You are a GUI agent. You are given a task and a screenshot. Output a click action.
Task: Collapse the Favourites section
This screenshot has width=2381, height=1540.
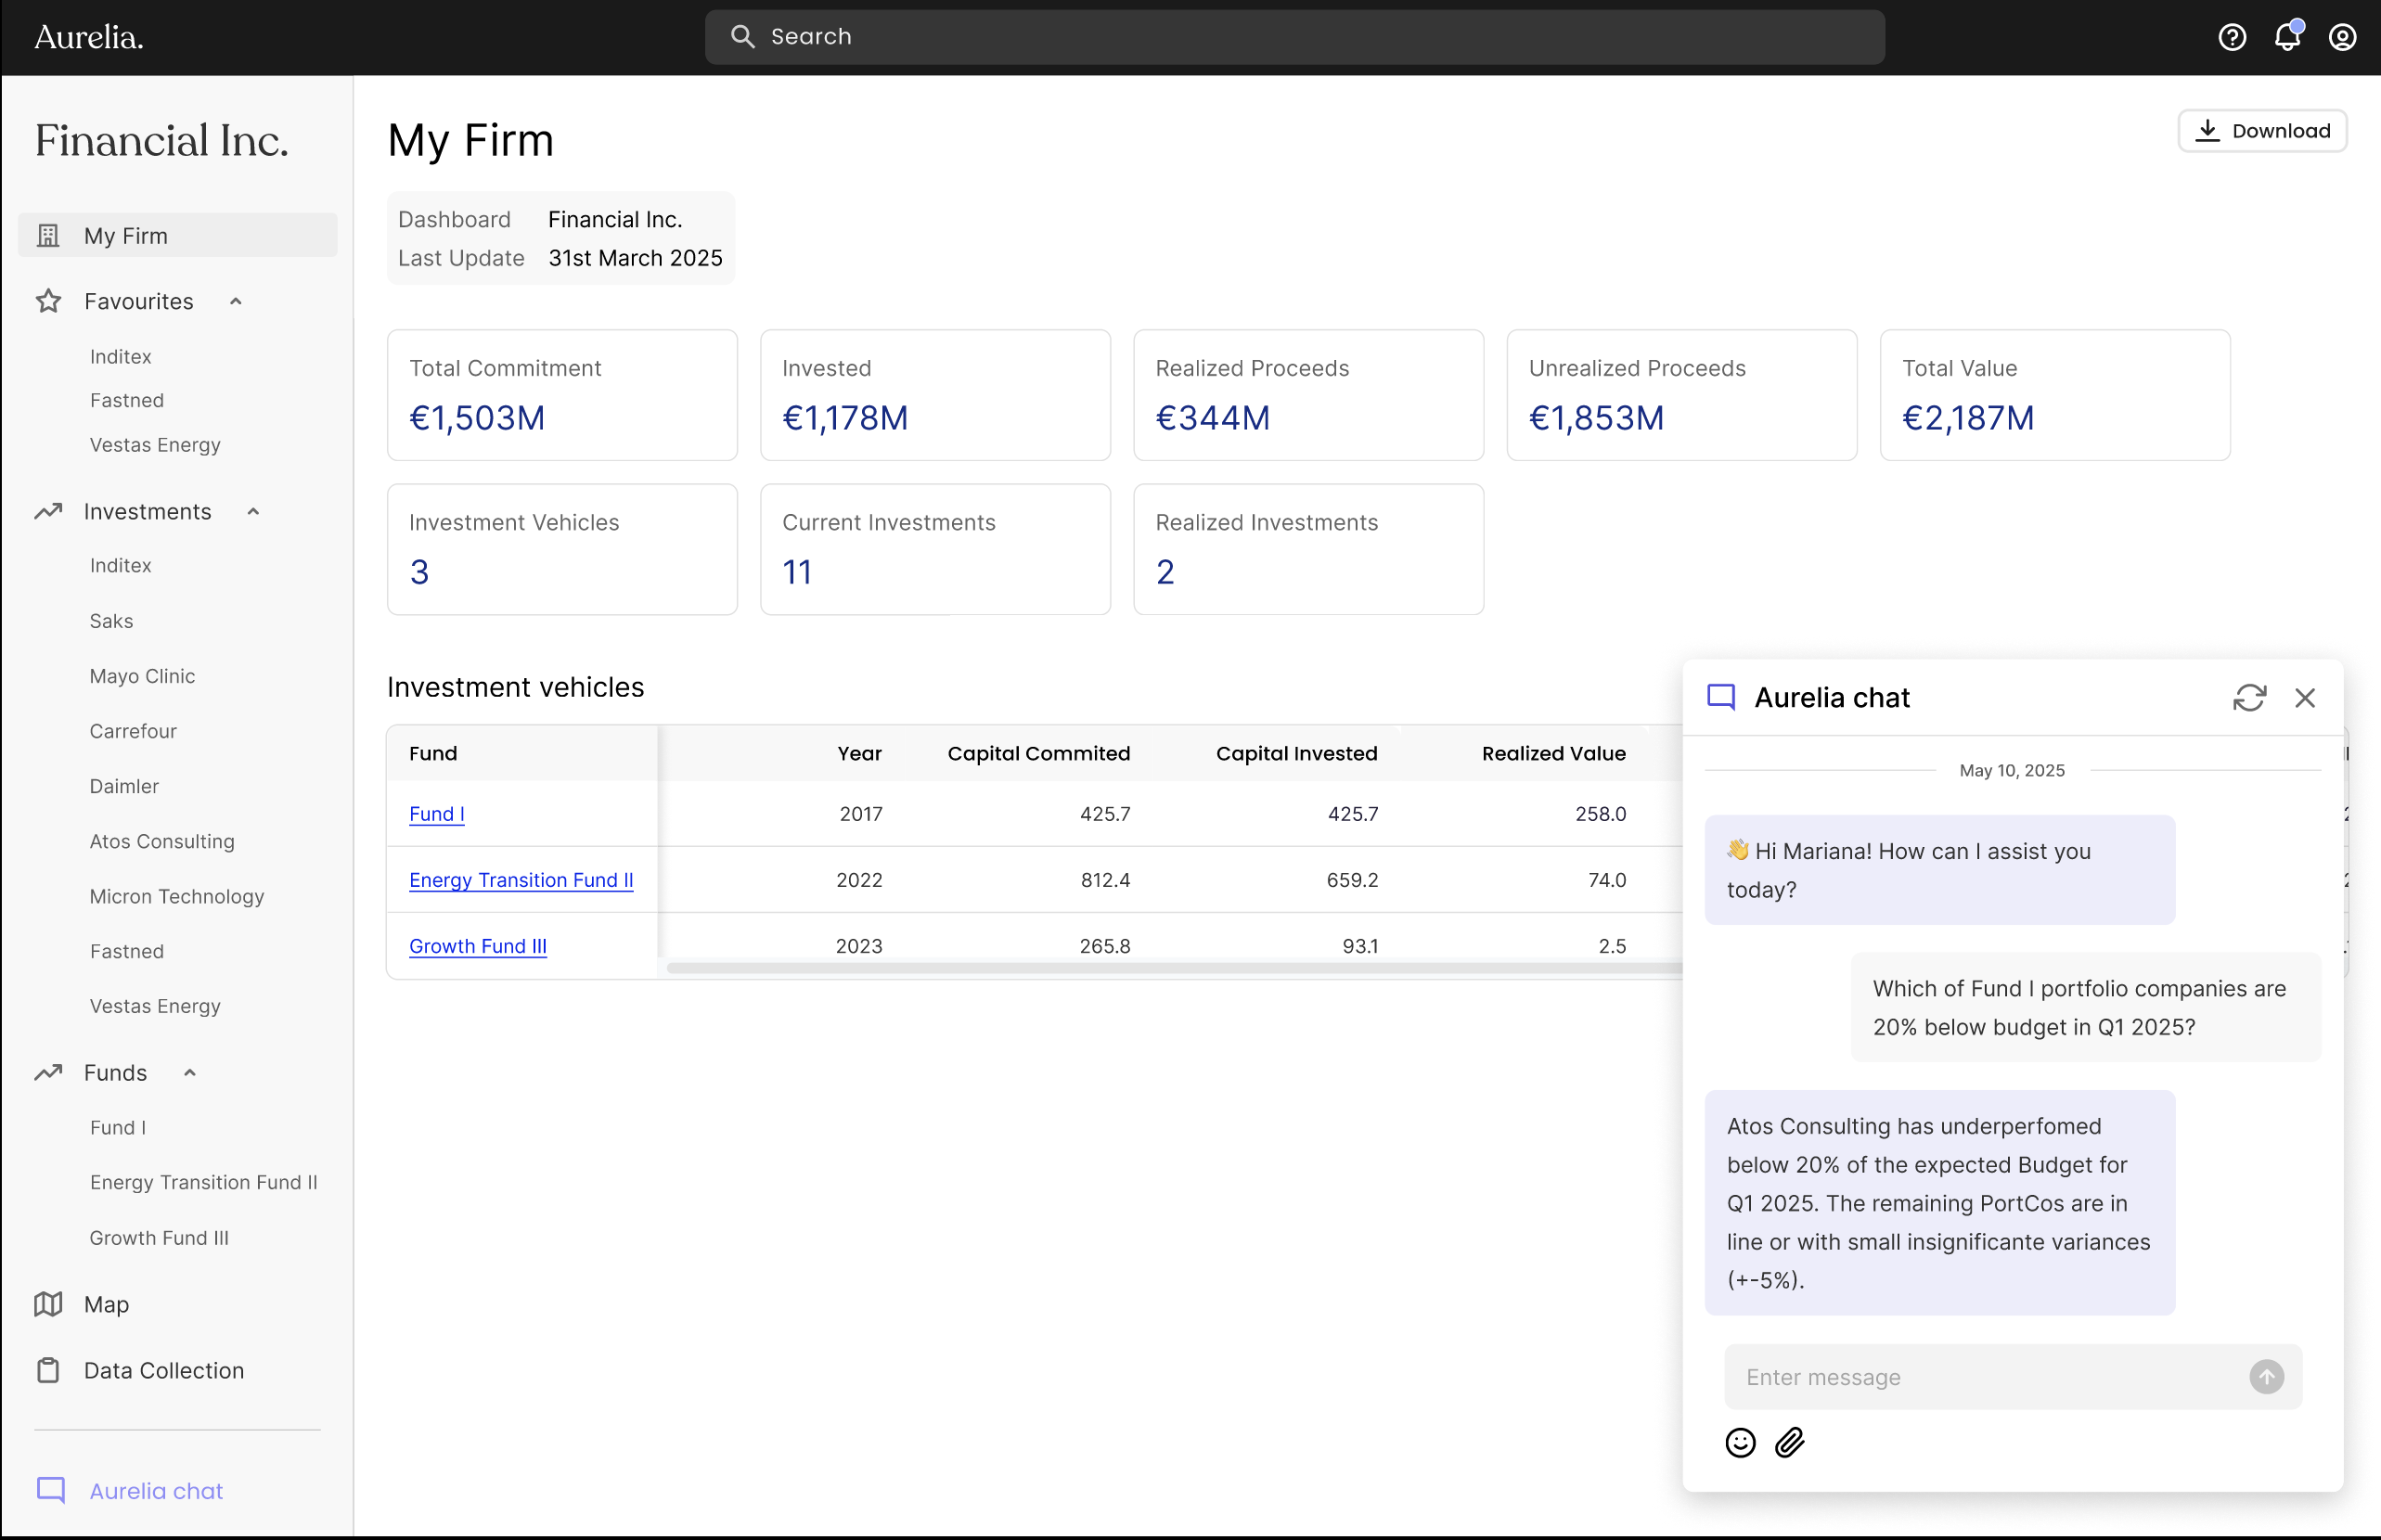(236, 301)
